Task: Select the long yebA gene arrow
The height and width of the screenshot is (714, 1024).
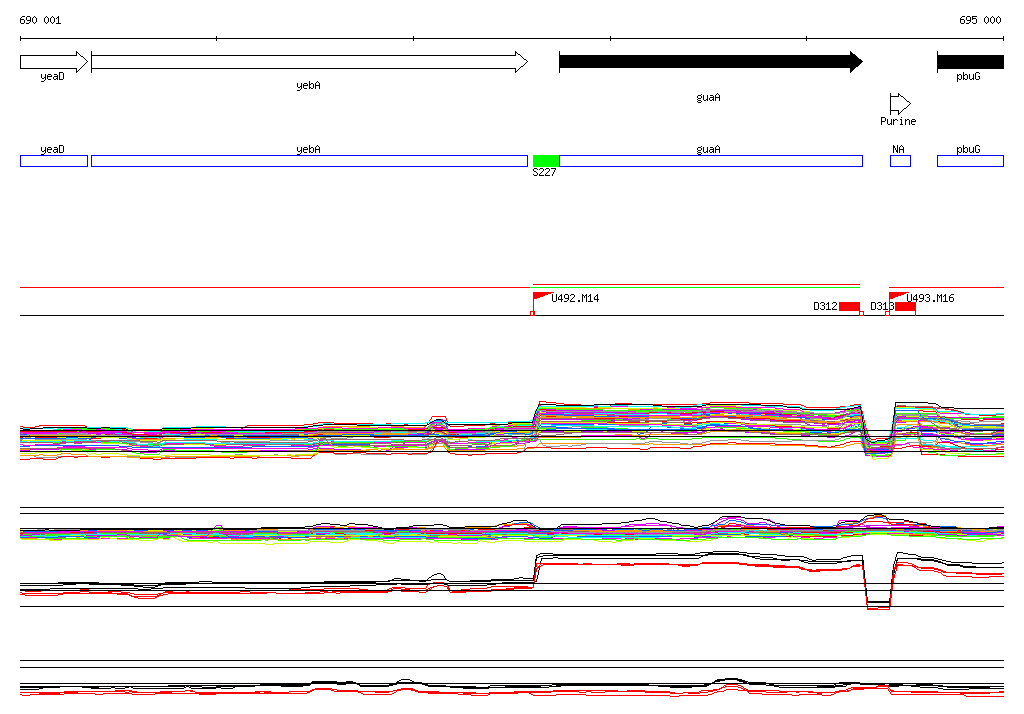Action: tap(310, 62)
